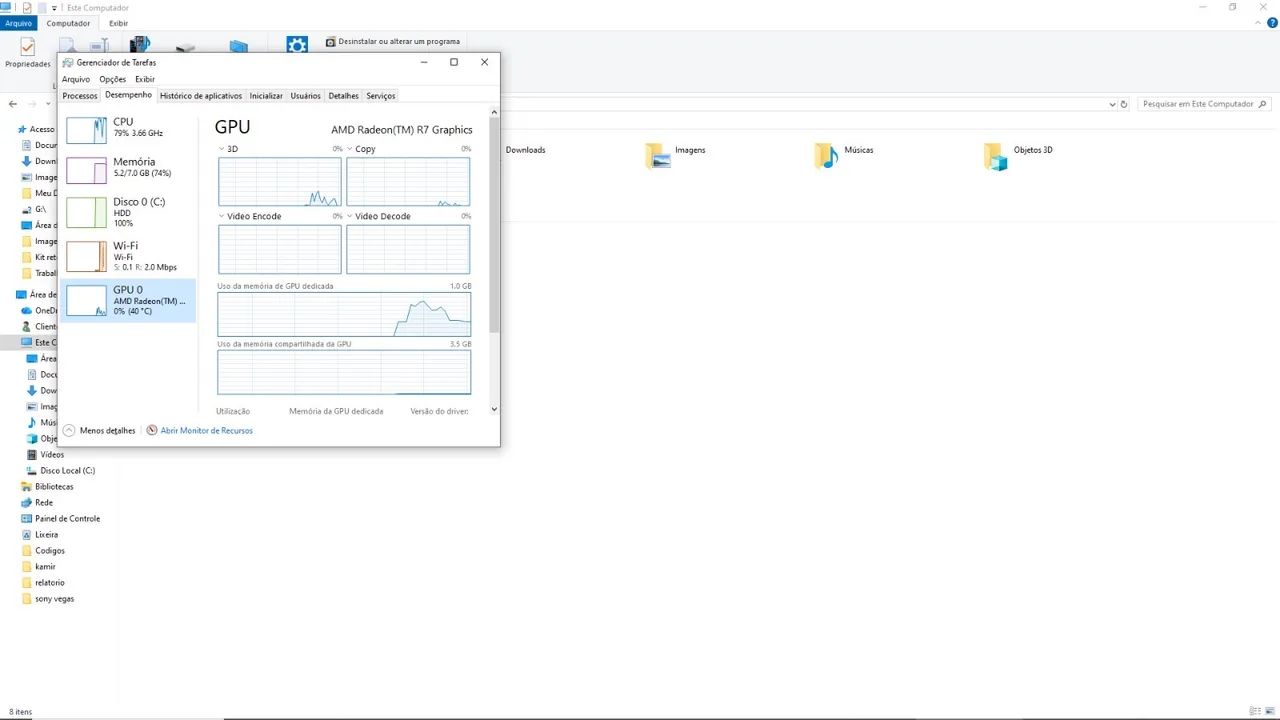Open Abrir Monitor de Recursos link
The image size is (1280, 720).
pyautogui.click(x=207, y=431)
